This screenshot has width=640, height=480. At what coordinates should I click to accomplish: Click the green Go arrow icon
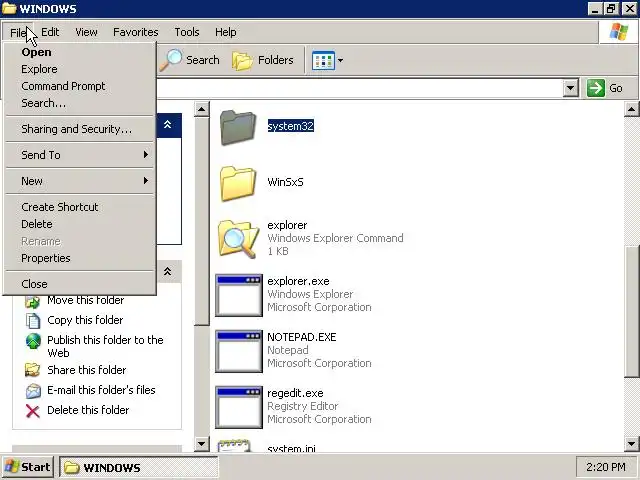[x=596, y=88]
